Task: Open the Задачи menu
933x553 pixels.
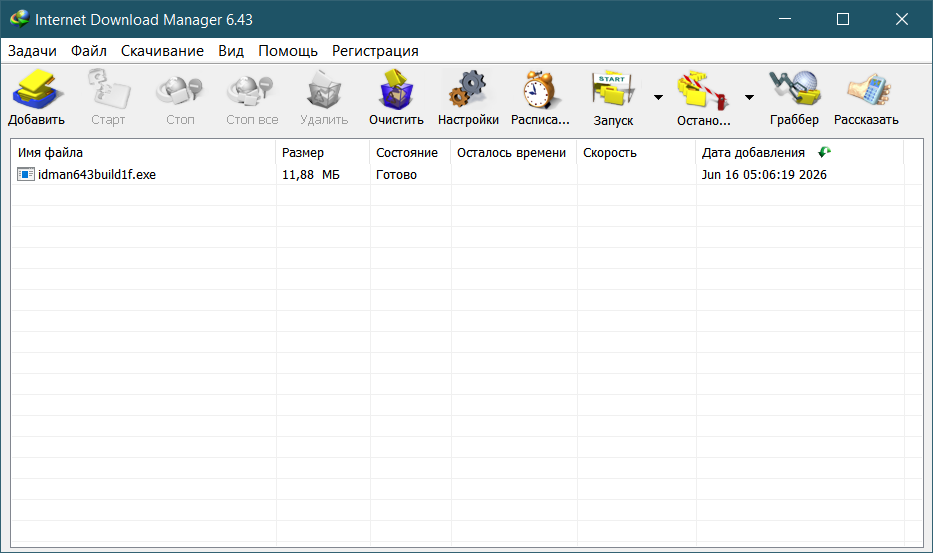Action: [32, 51]
